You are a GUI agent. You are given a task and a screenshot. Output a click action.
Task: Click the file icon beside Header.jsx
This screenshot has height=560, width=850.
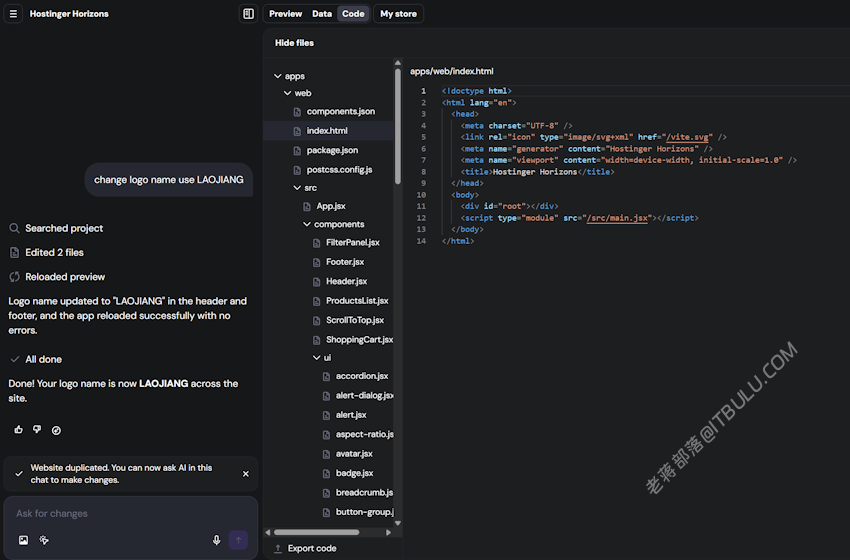[317, 282]
